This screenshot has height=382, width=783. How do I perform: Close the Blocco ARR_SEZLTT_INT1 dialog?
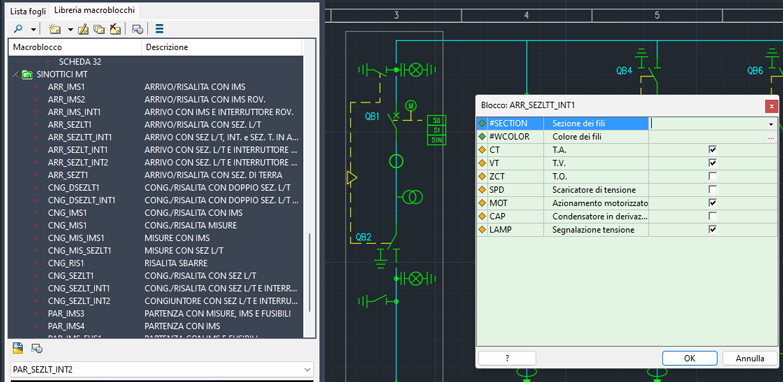coord(772,106)
